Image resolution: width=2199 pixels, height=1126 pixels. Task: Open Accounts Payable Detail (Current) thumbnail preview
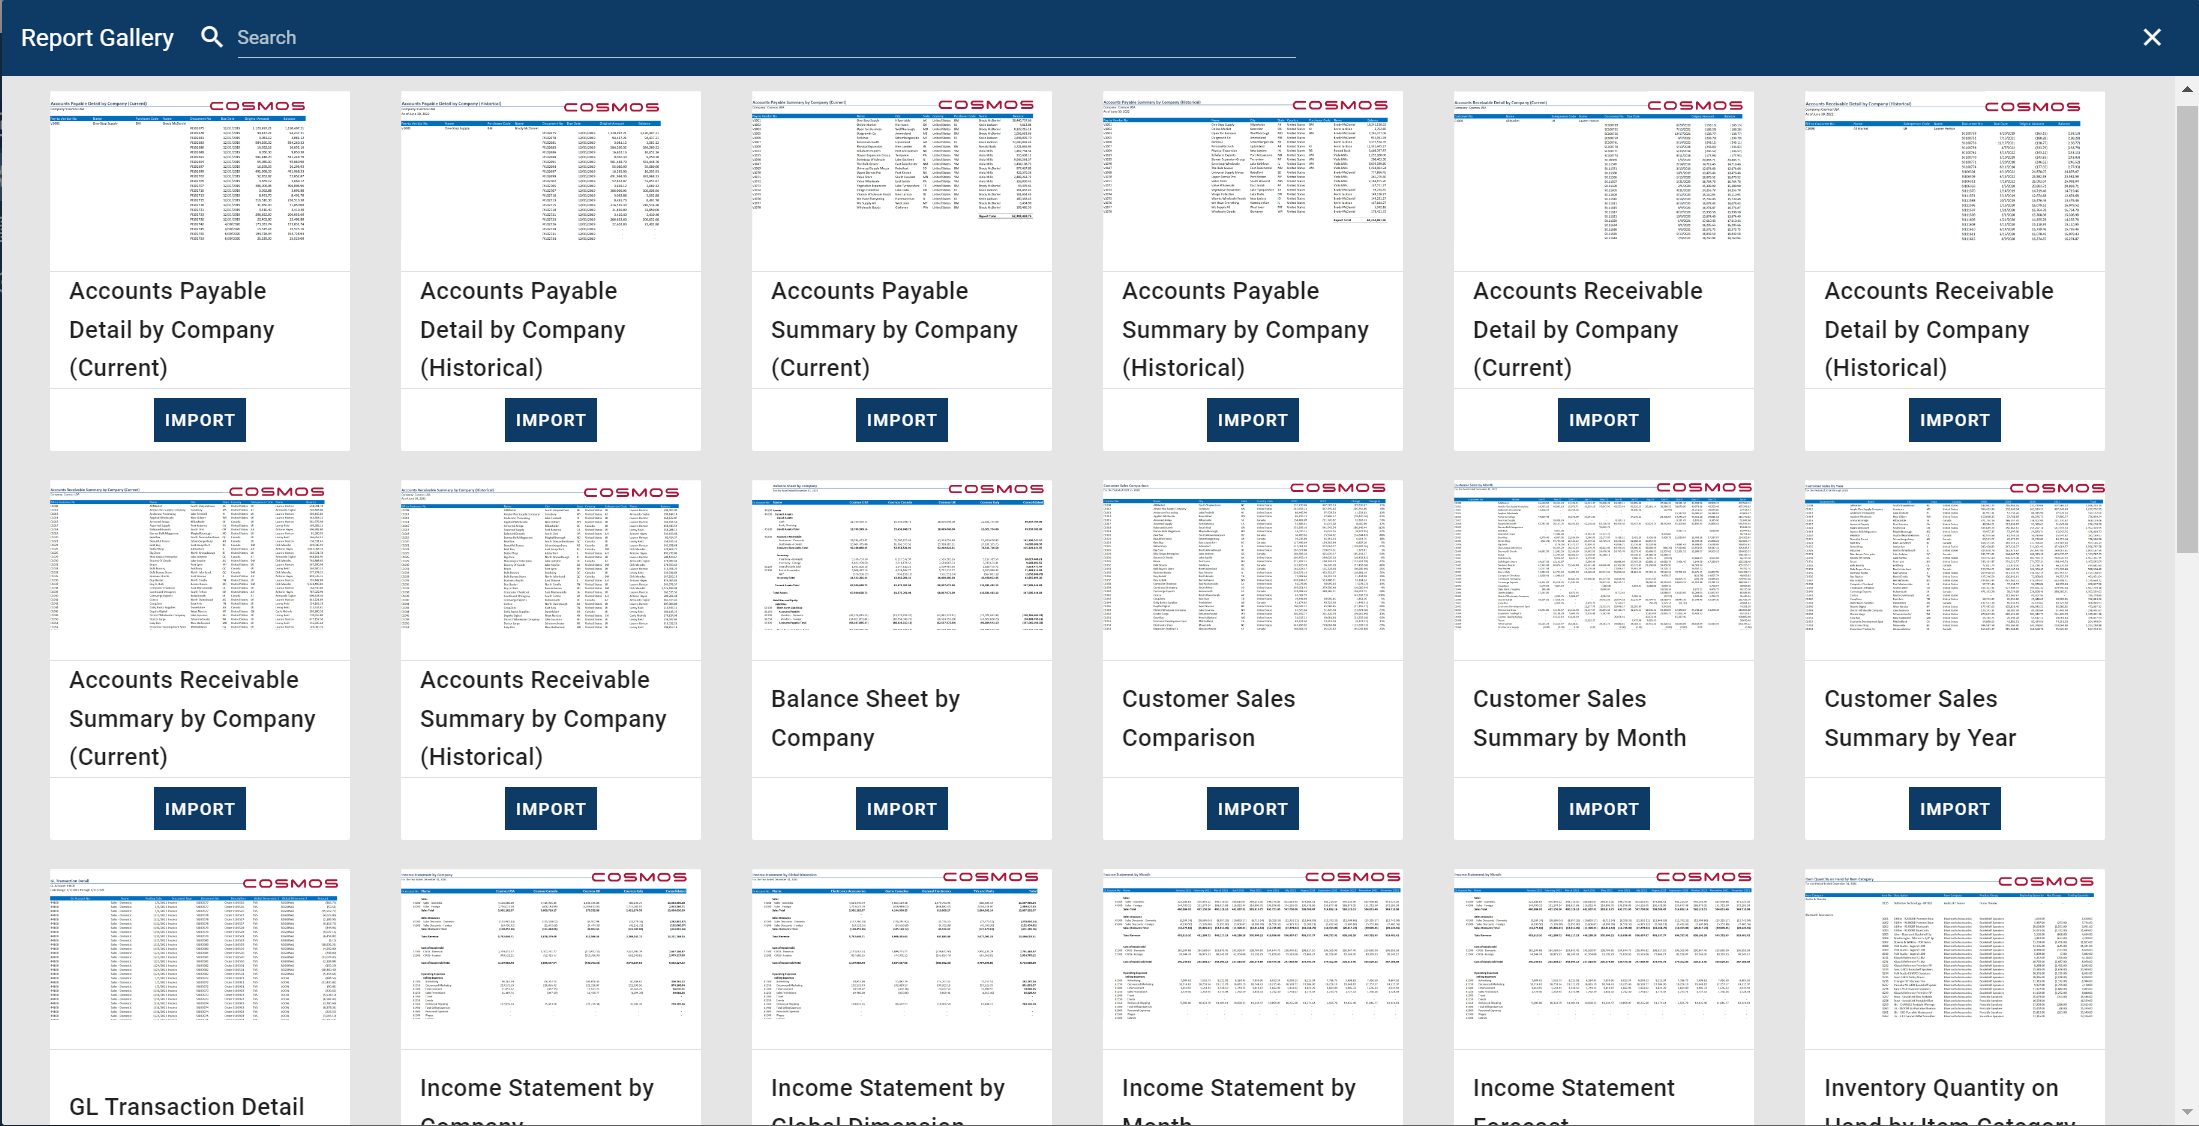tap(200, 181)
